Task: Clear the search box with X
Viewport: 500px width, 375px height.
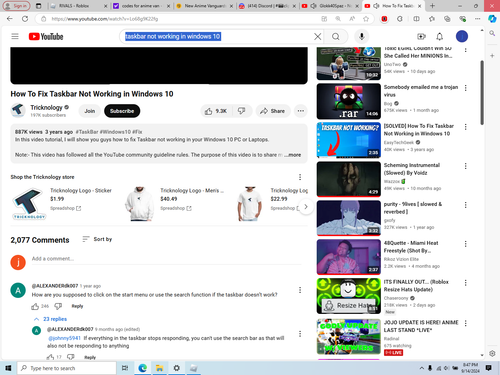Action: [x=318, y=36]
